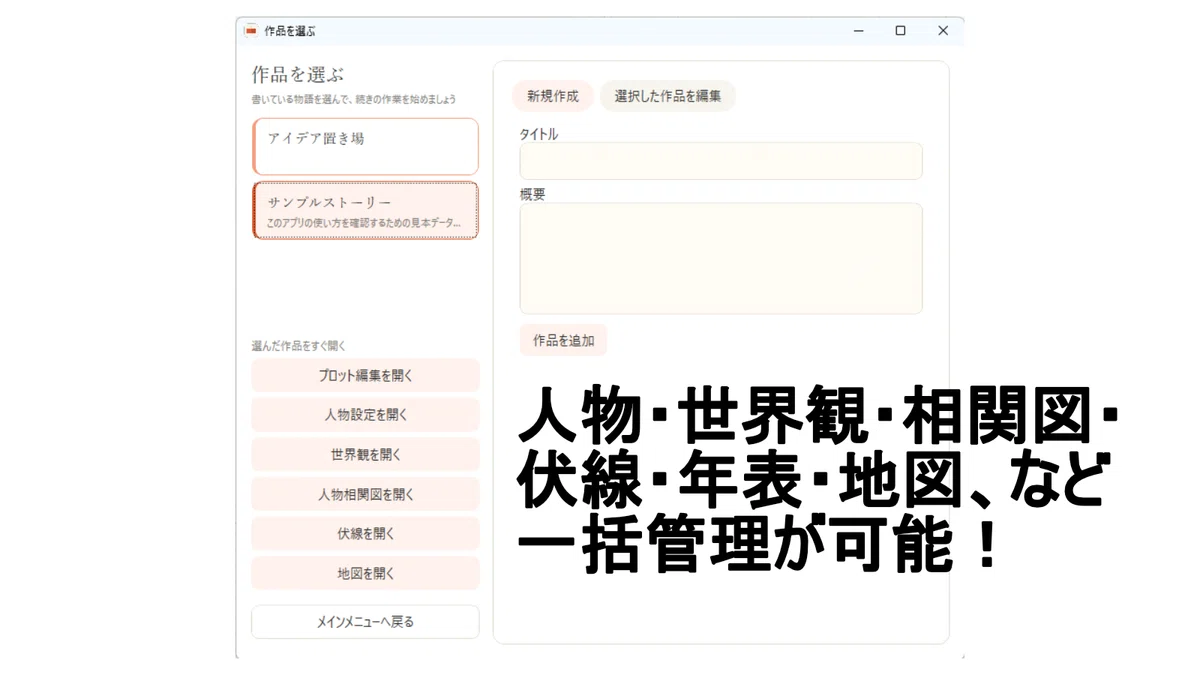Focus the 概要 text area
1200x675 pixels.
click(x=721, y=259)
